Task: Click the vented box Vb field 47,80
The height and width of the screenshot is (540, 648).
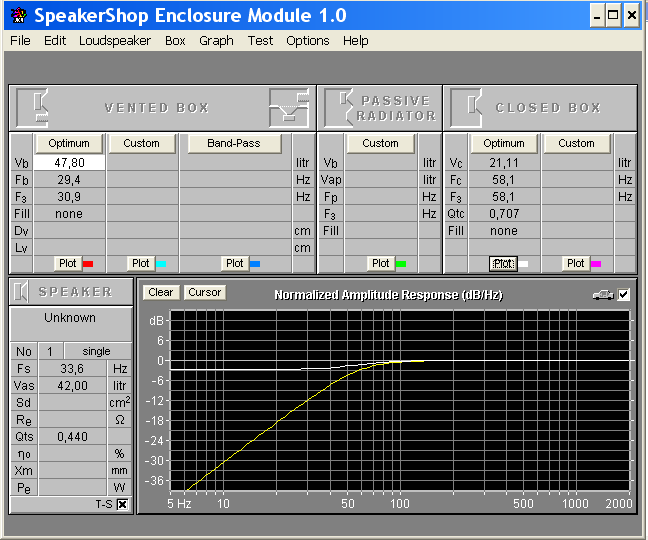Action: [69, 163]
